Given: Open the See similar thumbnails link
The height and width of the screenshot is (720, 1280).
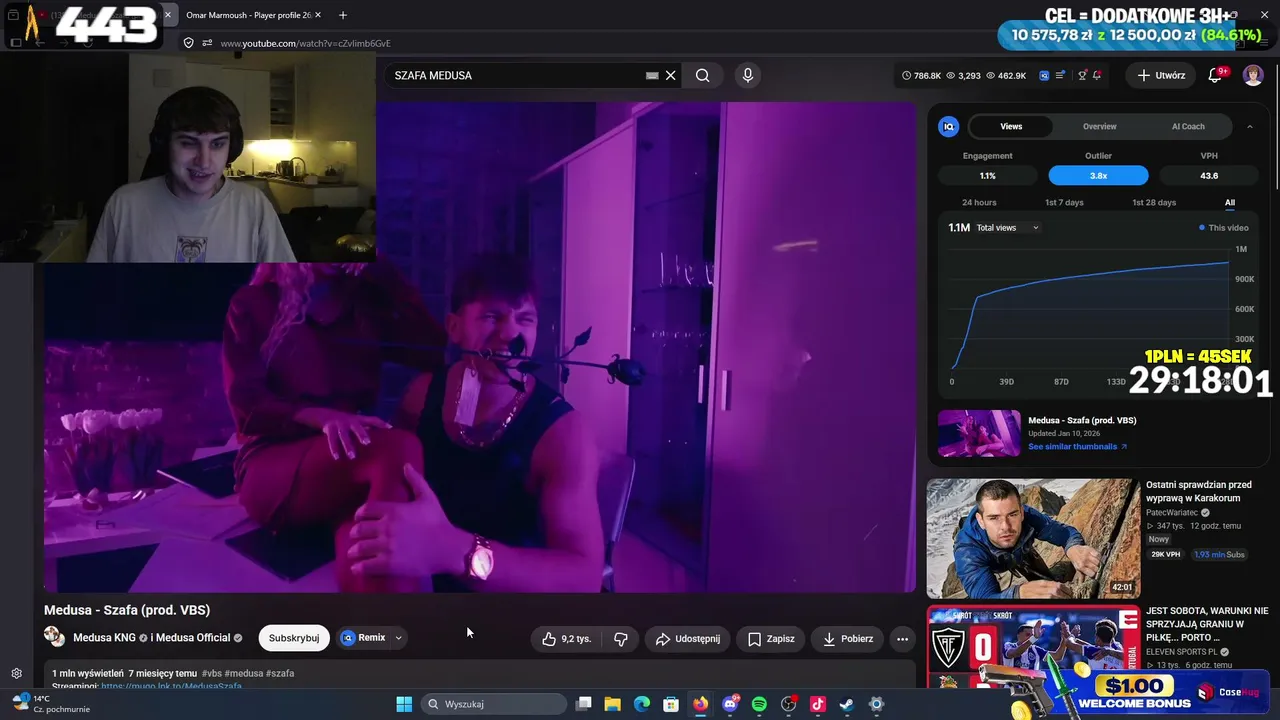Looking at the screenshot, I should 1077,447.
